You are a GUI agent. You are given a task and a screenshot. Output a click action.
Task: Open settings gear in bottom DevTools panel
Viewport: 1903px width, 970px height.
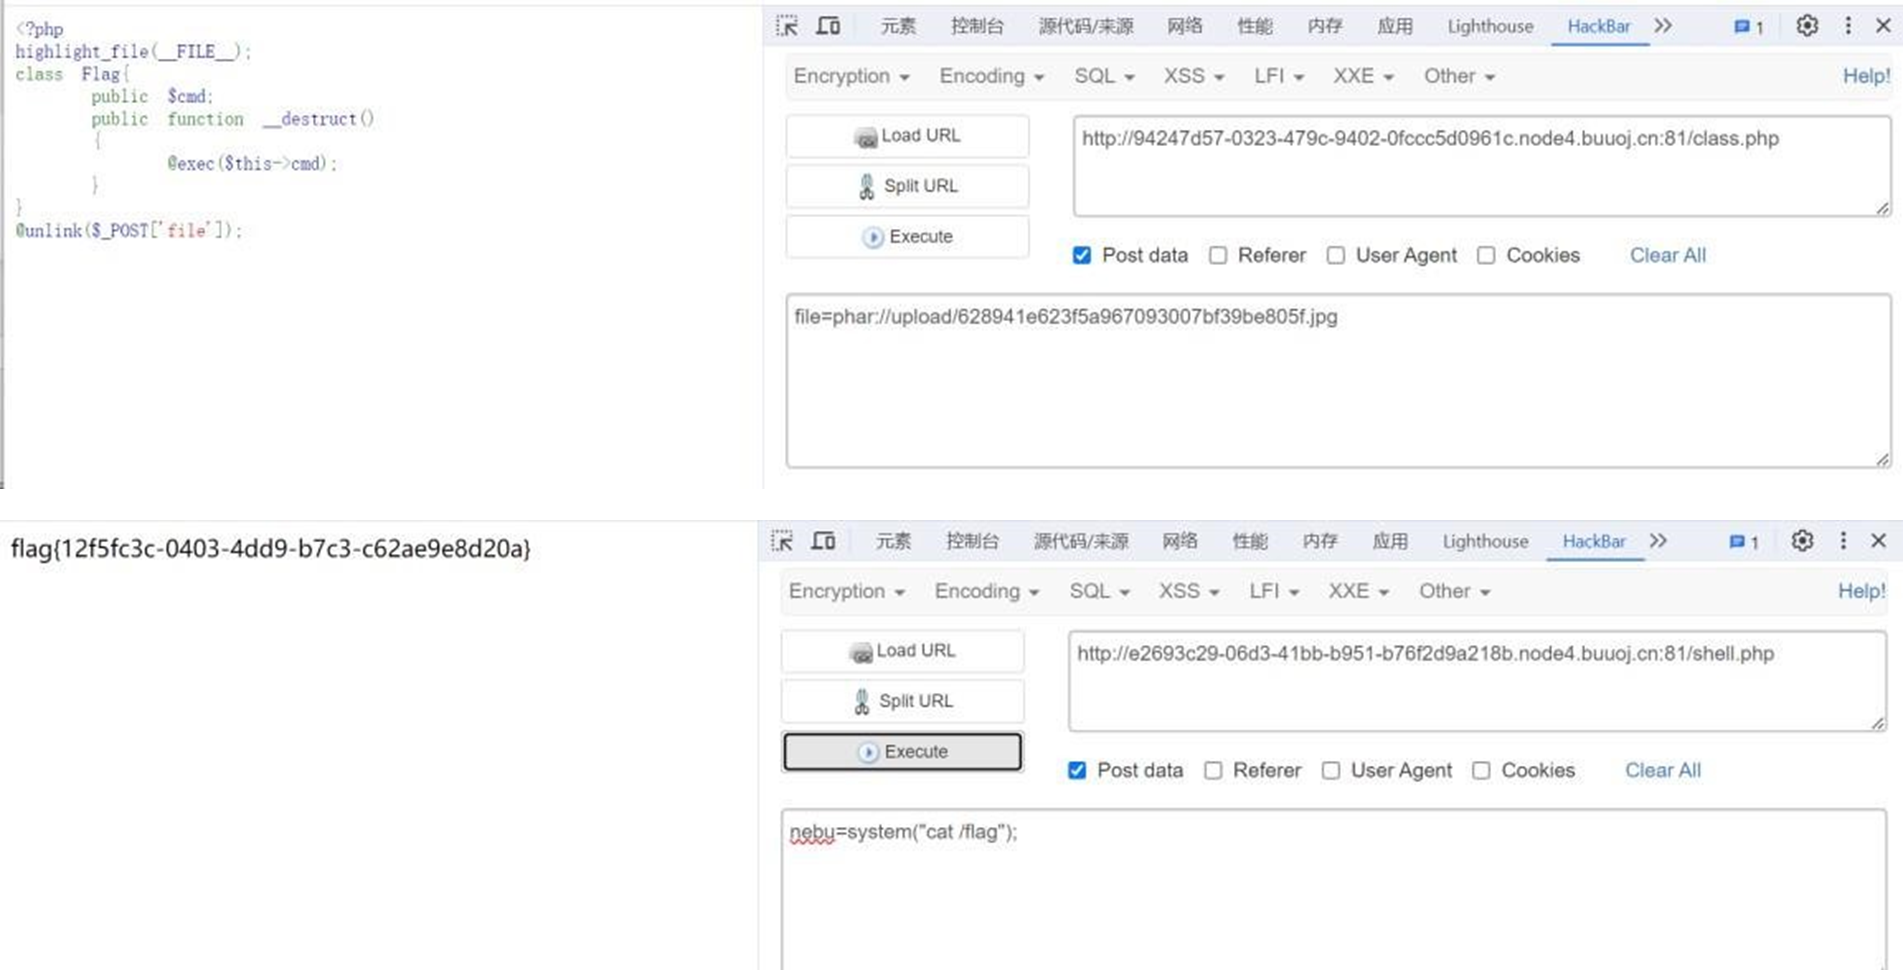coord(1801,541)
